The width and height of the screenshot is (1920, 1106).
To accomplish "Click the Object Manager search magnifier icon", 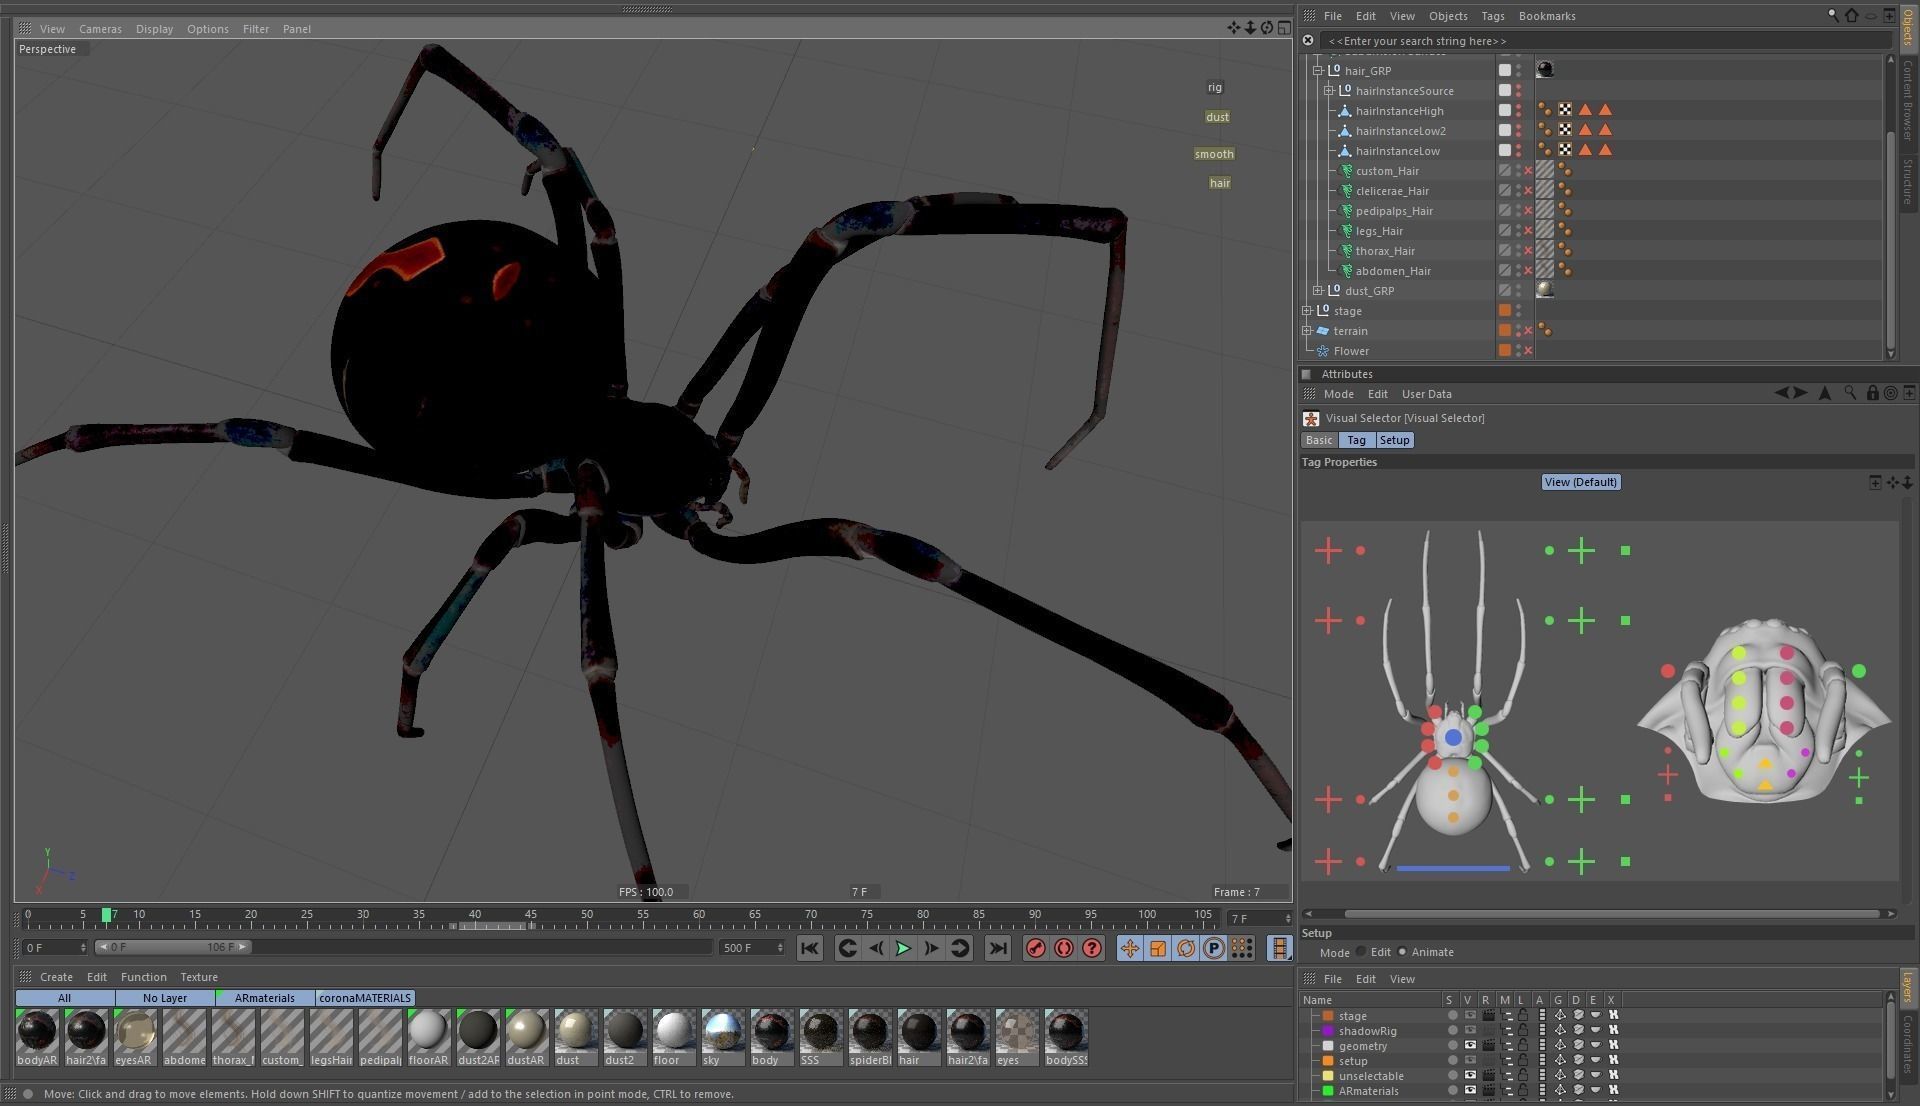I will pos(1833,15).
